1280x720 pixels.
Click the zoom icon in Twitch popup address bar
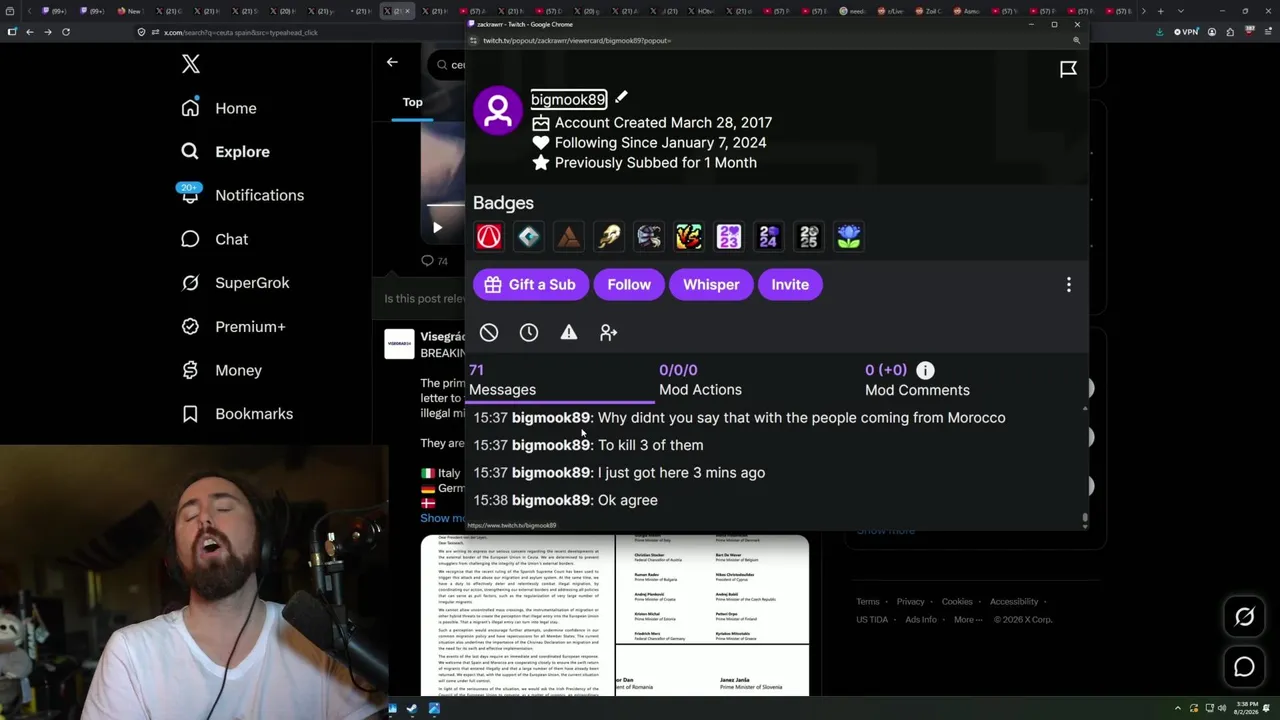pos(1076,41)
